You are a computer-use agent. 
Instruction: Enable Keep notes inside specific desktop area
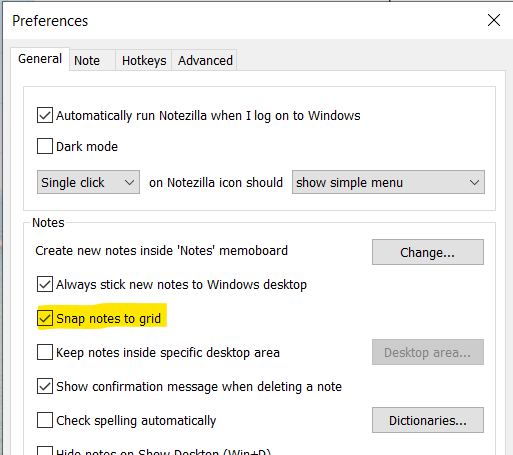click(x=45, y=352)
